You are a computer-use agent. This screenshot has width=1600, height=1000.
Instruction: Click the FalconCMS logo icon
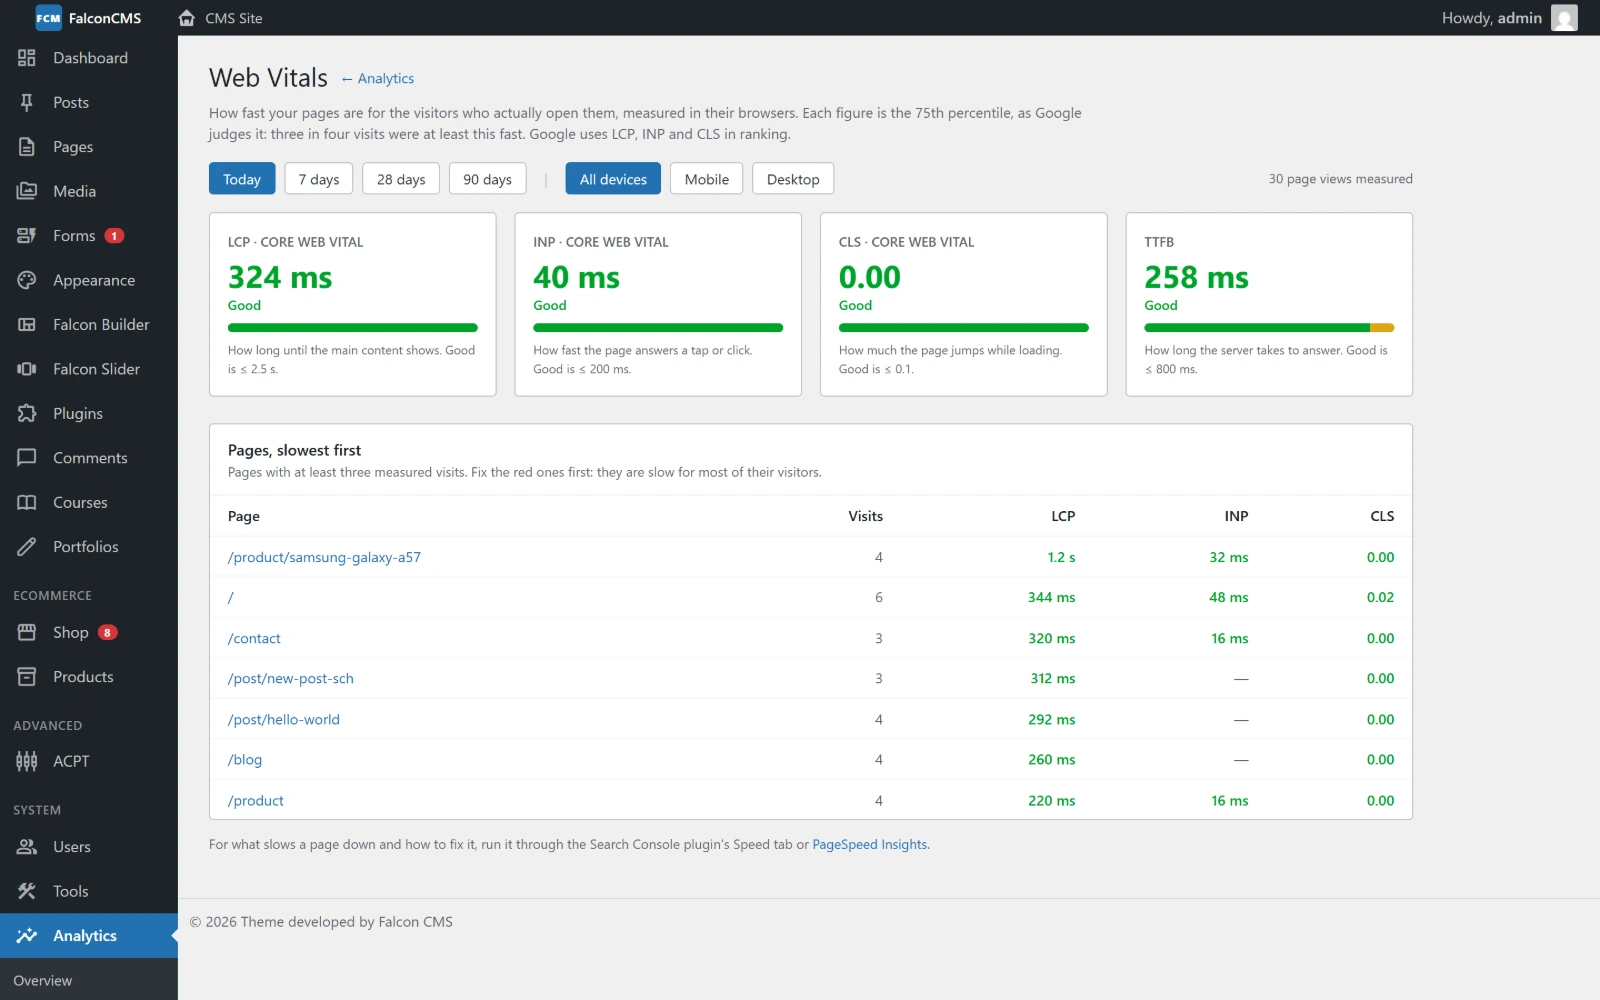48,18
